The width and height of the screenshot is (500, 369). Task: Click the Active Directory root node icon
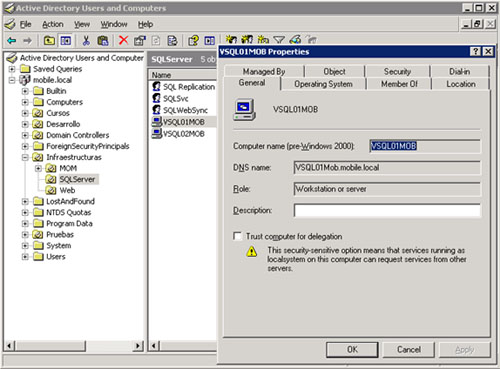[x=12, y=58]
